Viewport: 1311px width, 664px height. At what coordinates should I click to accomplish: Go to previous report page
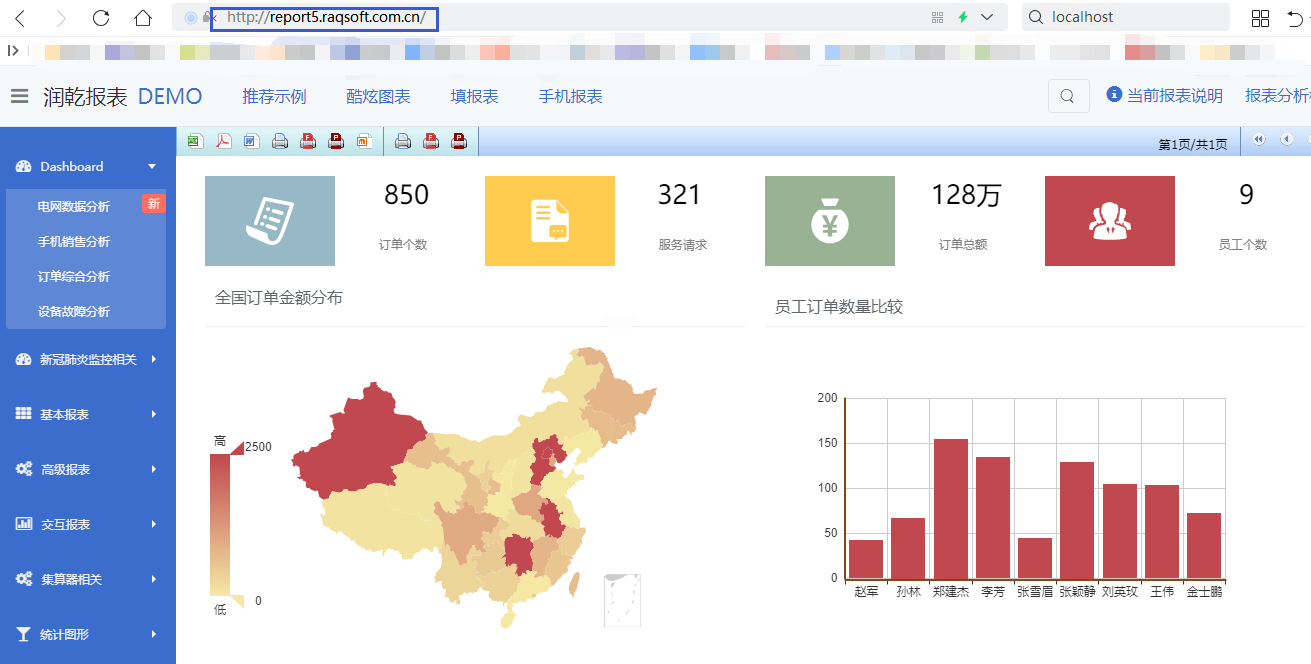[x=1286, y=140]
